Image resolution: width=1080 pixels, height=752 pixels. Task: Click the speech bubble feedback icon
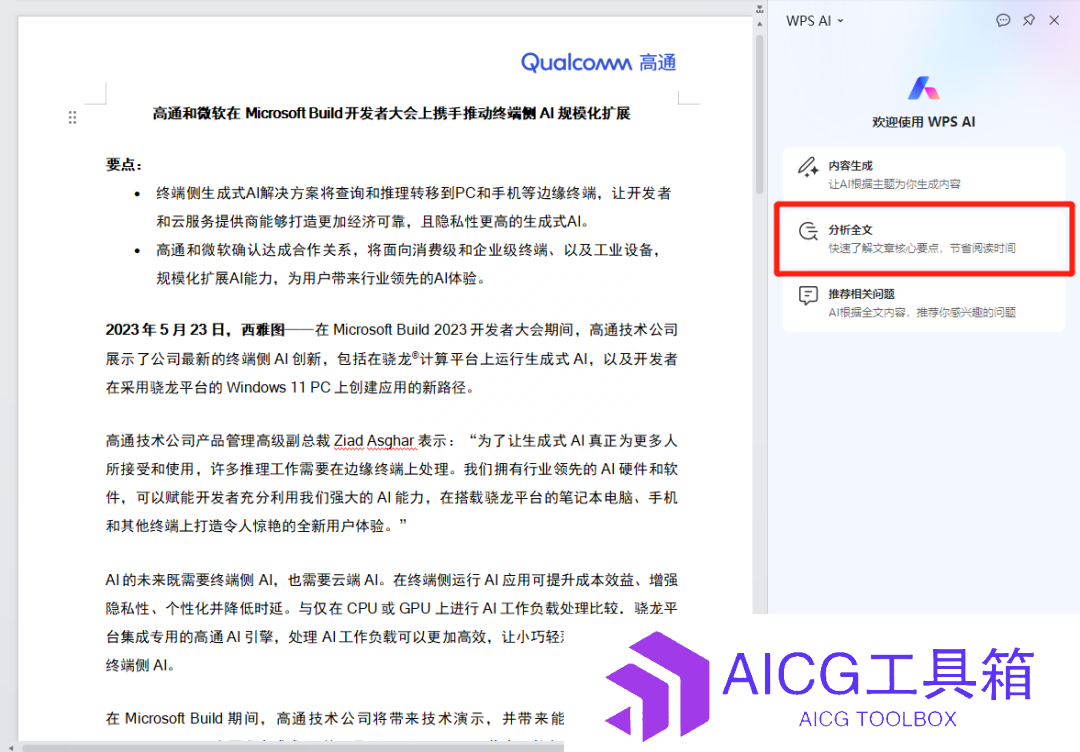click(1003, 21)
